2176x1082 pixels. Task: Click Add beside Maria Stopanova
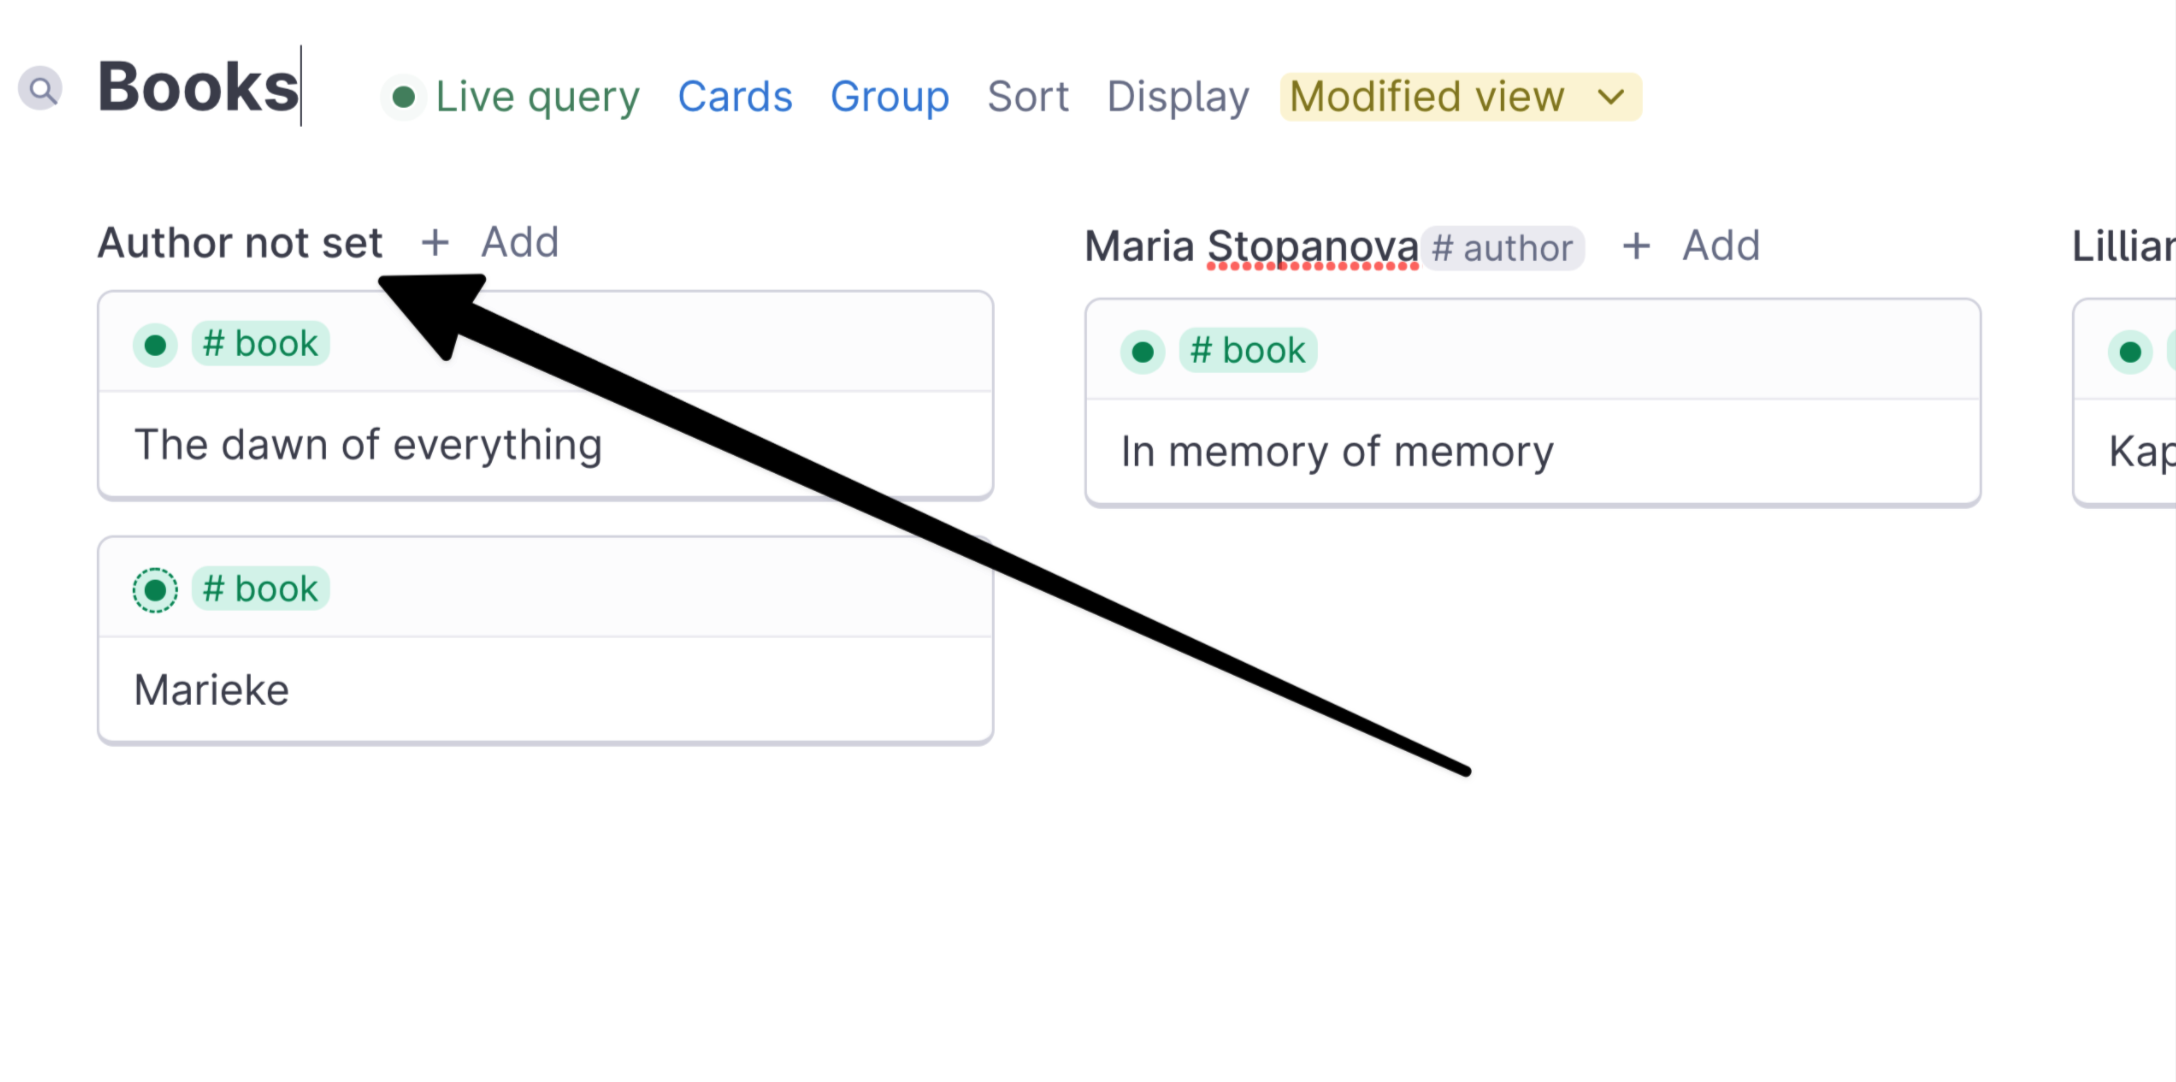click(x=1720, y=246)
